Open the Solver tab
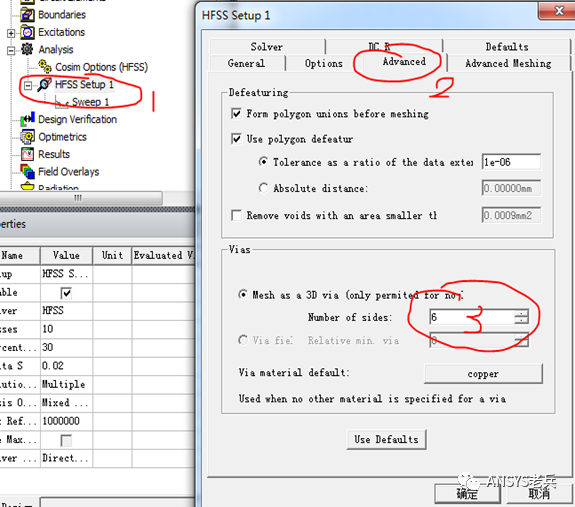The image size is (575, 507). pyautogui.click(x=267, y=47)
